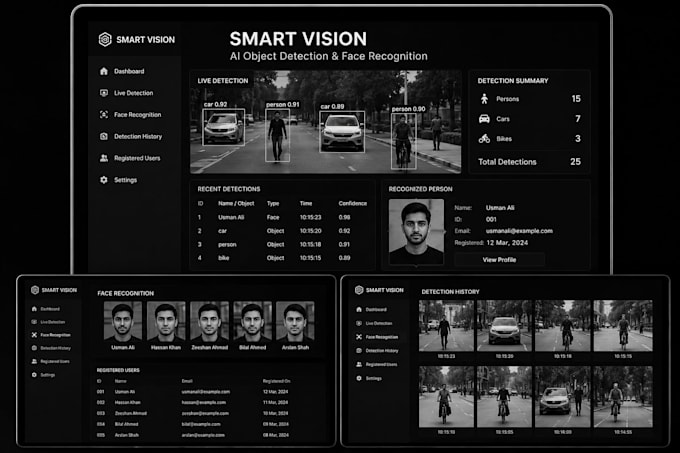Click the Face Recognition icon in Face Recognition panel
The width and height of the screenshot is (680, 453).
coord(34,335)
